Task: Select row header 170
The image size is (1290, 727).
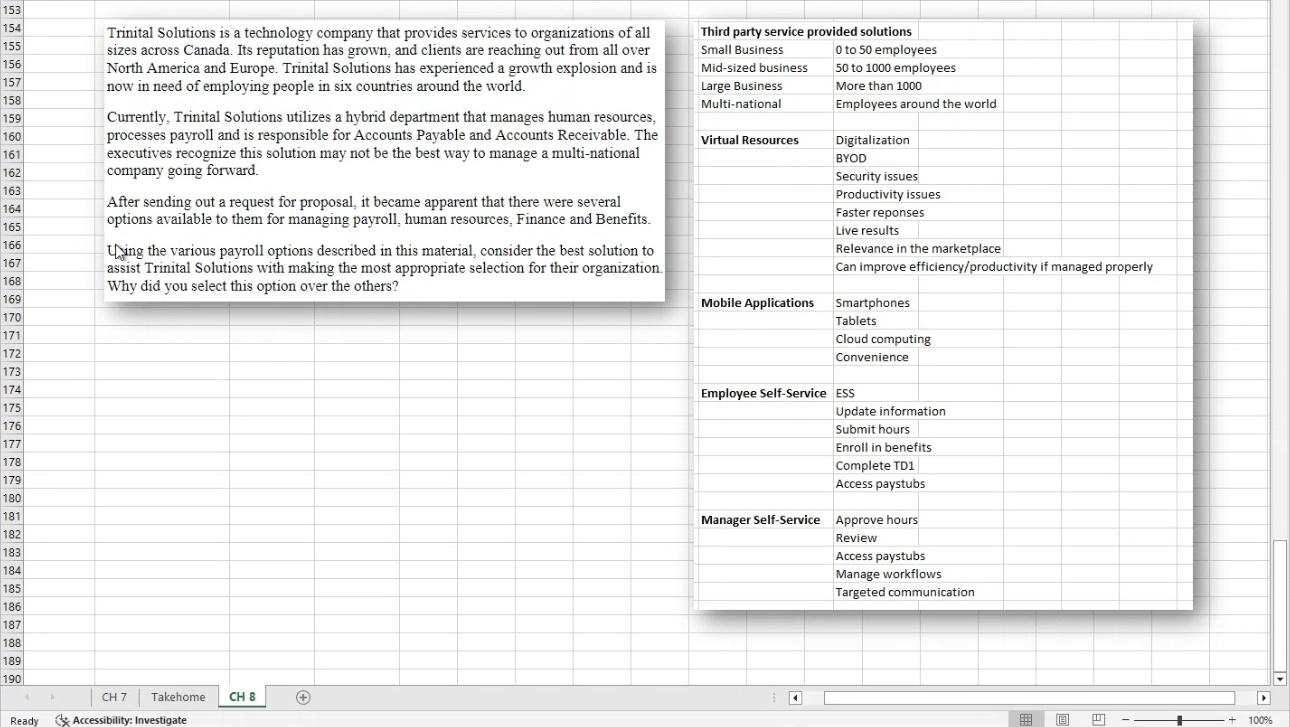Action: pos(12,317)
